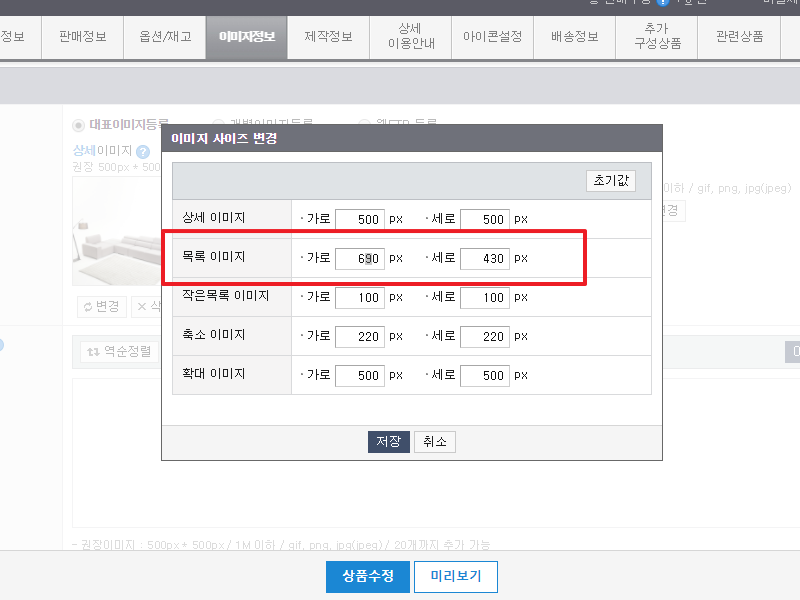Viewport: 800px width, 600px height.
Task: Click the refresh icon on the 변경 button
Action: (x=88, y=307)
